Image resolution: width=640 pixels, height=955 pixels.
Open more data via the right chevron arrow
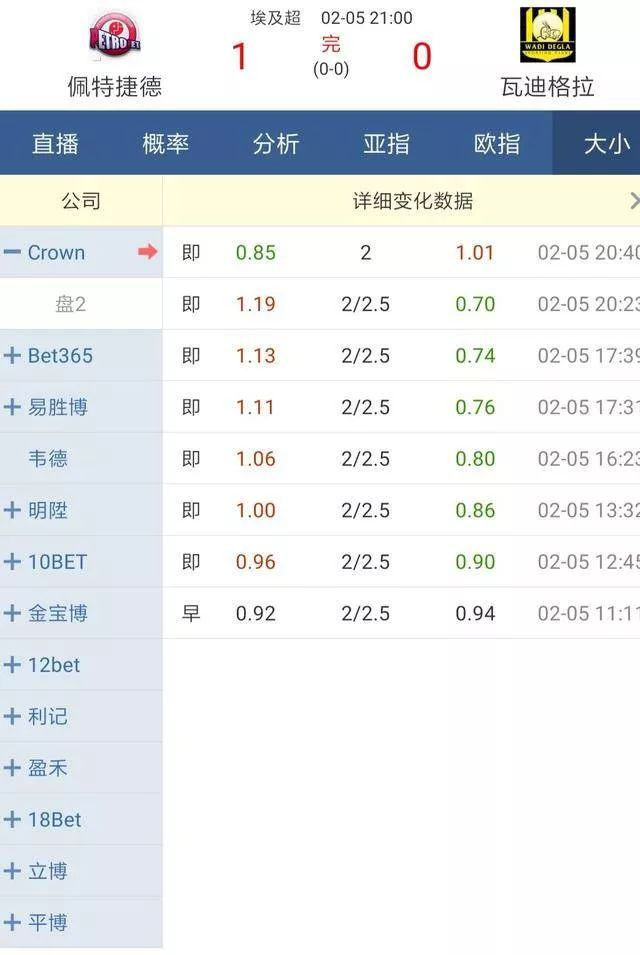tap(633, 200)
